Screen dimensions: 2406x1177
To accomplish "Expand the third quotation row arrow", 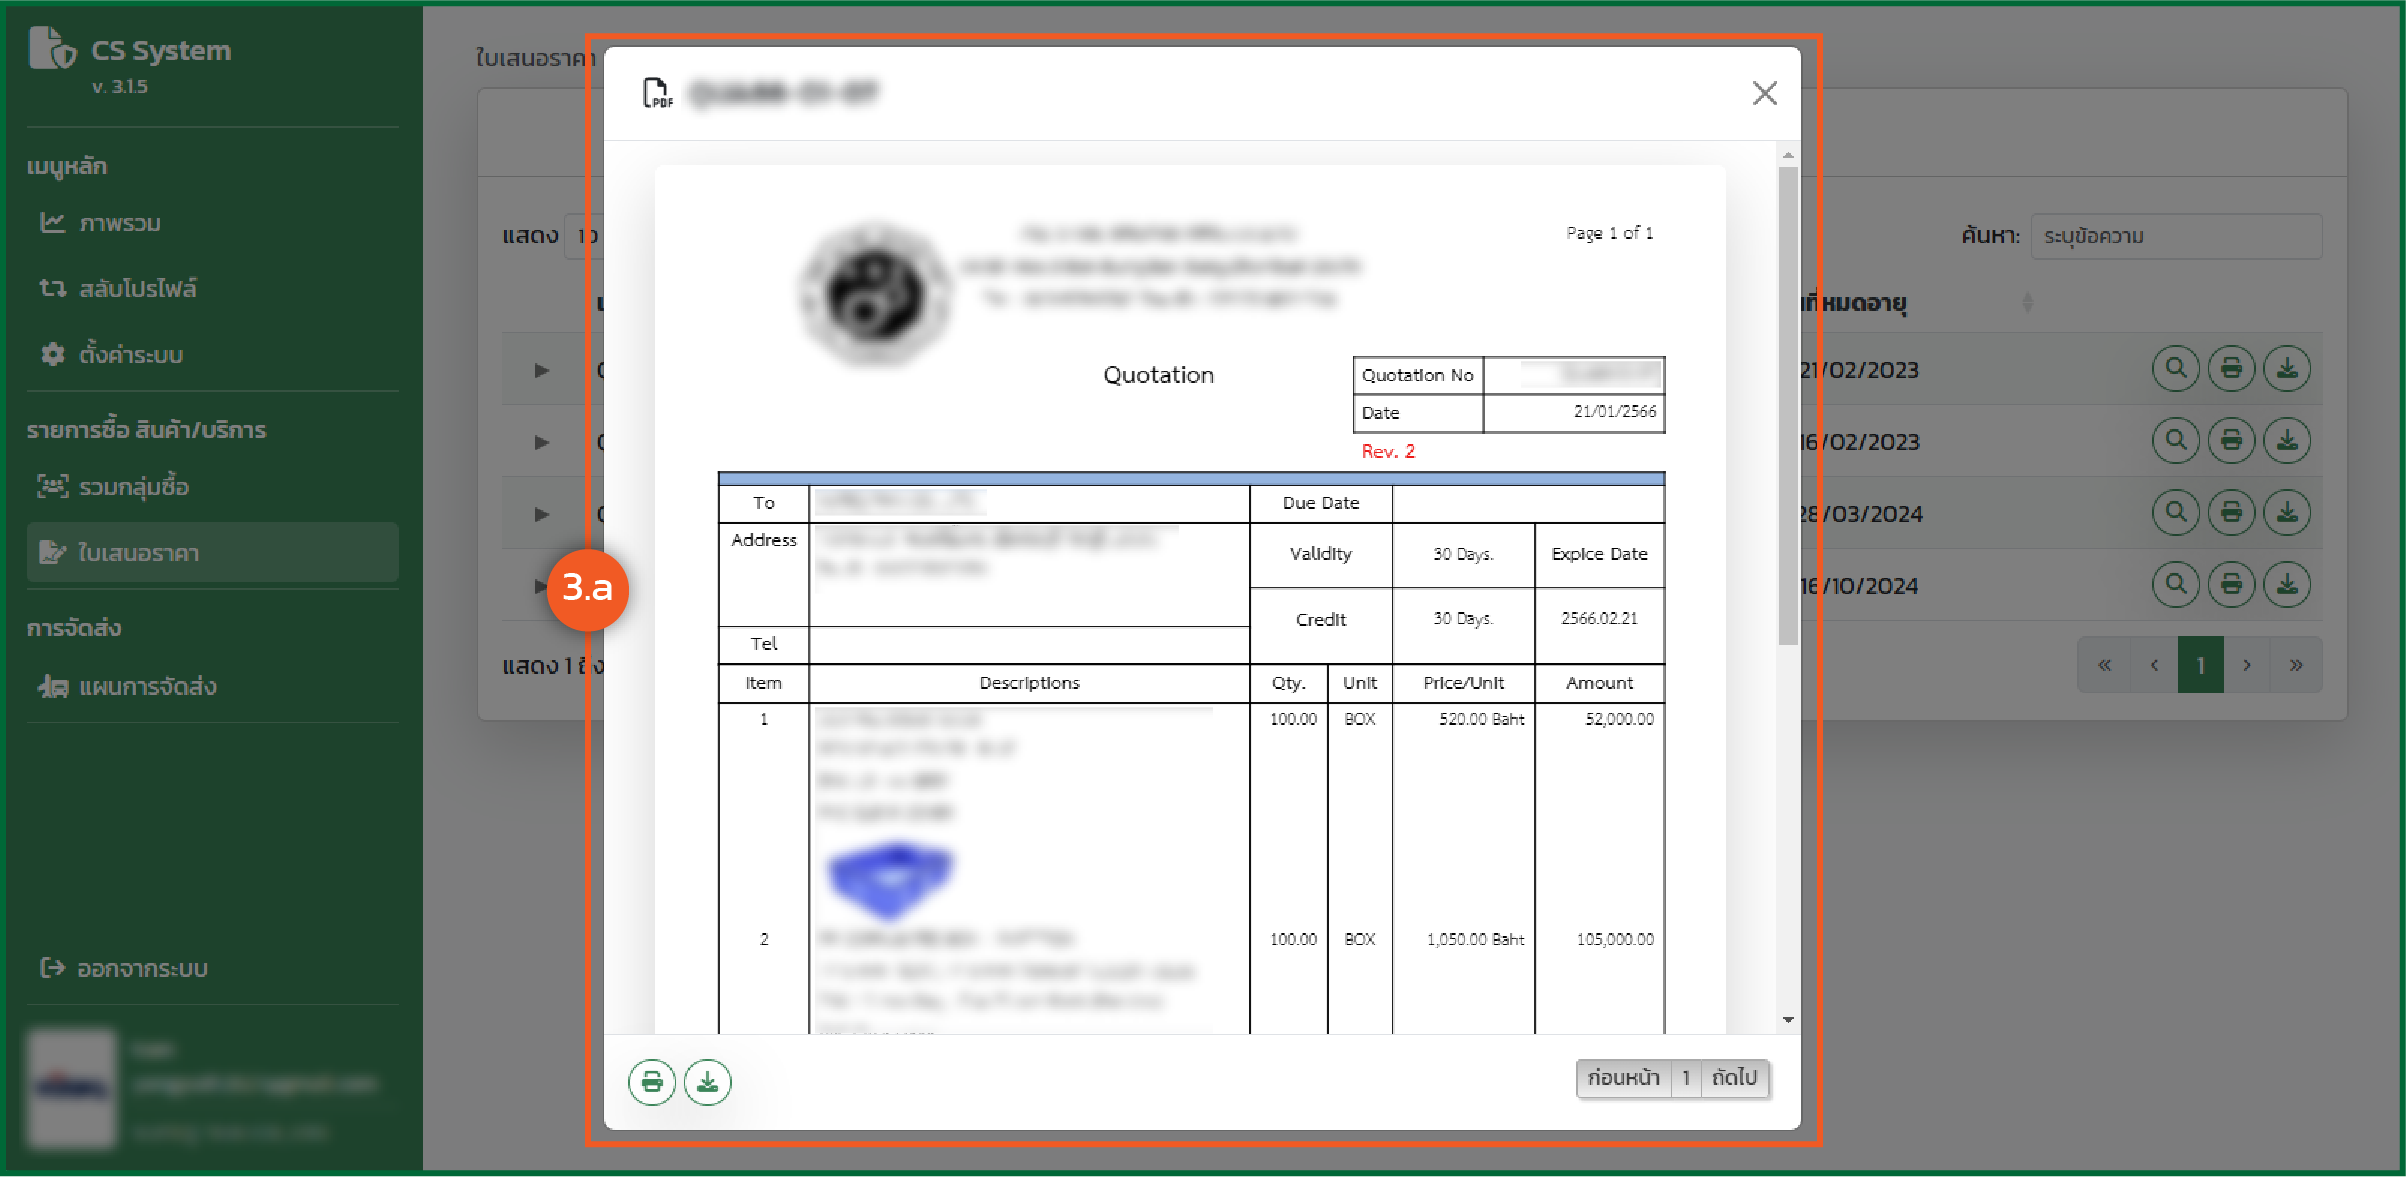I will point(542,514).
